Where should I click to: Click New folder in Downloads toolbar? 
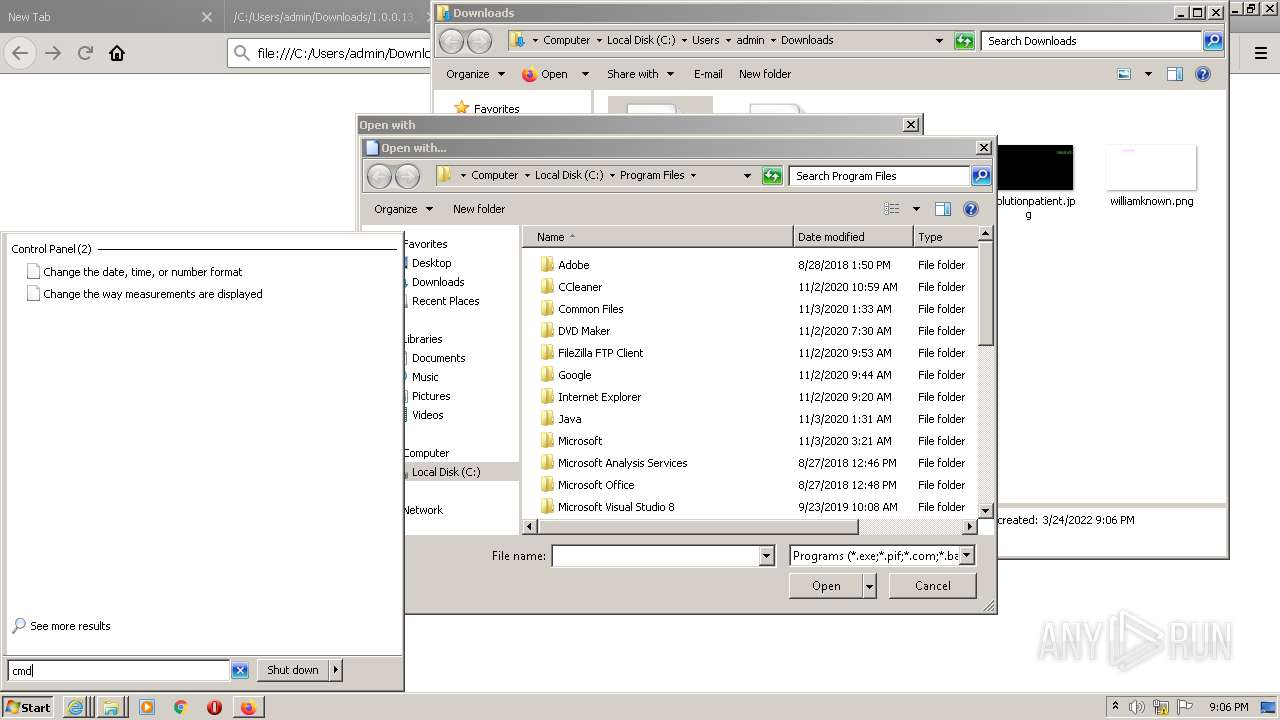point(765,74)
